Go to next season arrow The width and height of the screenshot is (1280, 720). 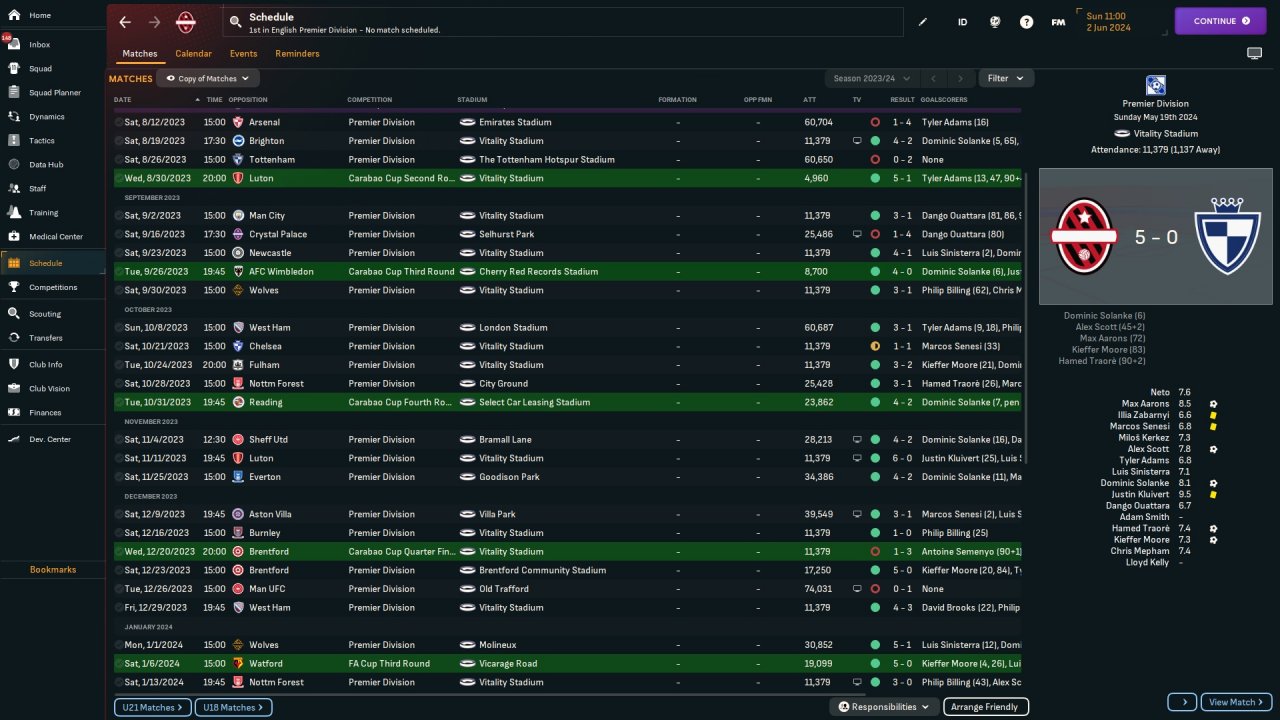tap(961, 78)
